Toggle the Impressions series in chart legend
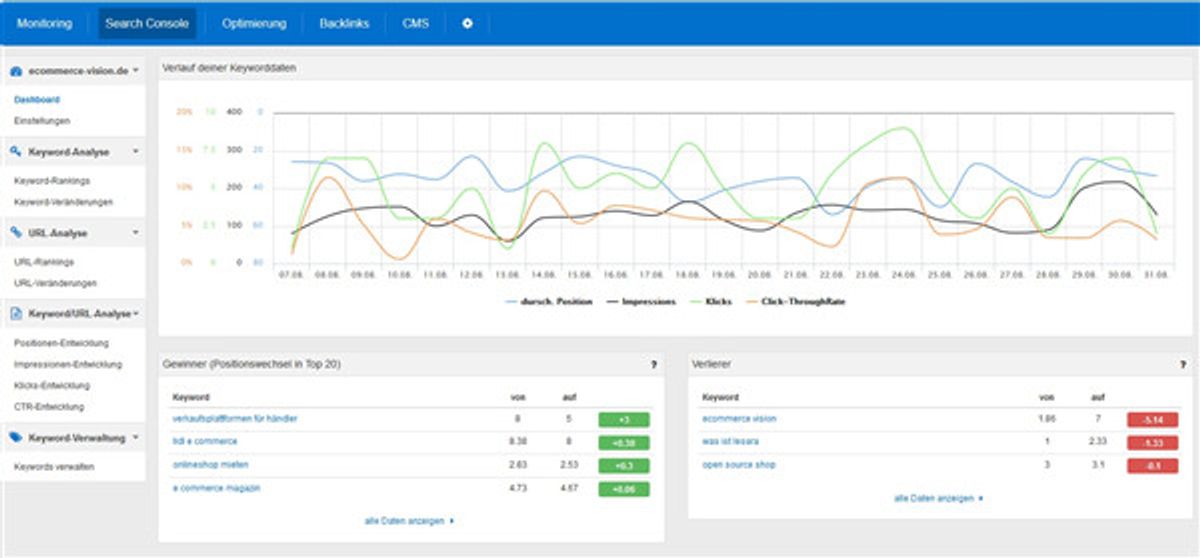The width and height of the screenshot is (1200, 558). pos(641,301)
